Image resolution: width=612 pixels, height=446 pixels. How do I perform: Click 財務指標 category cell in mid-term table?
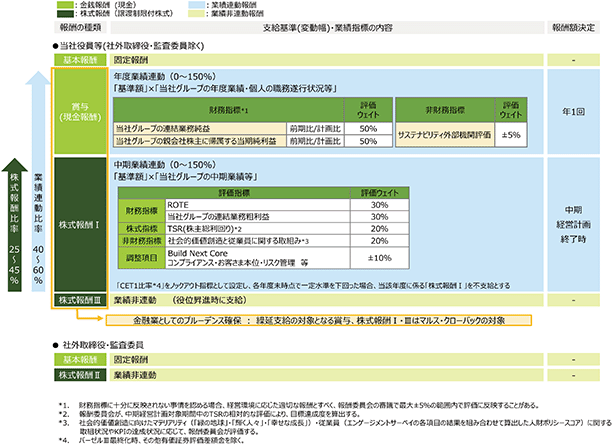(x=142, y=211)
